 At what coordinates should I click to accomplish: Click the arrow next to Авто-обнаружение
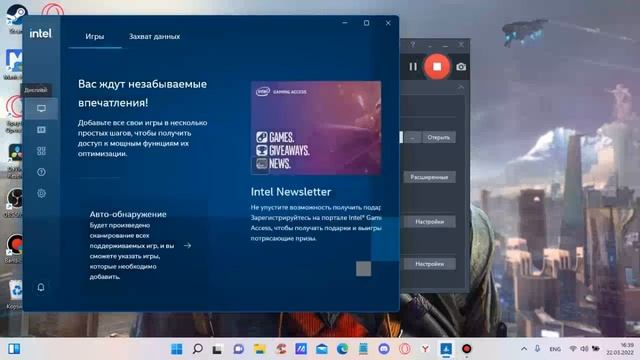click(187, 246)
